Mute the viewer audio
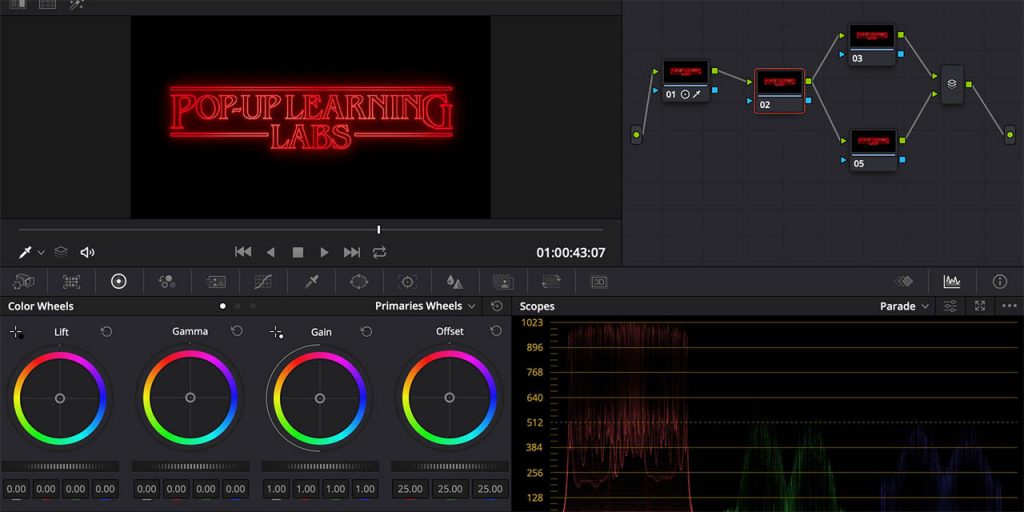Image resolution: width=1024 pixels, height=512 pixels. 87,253
